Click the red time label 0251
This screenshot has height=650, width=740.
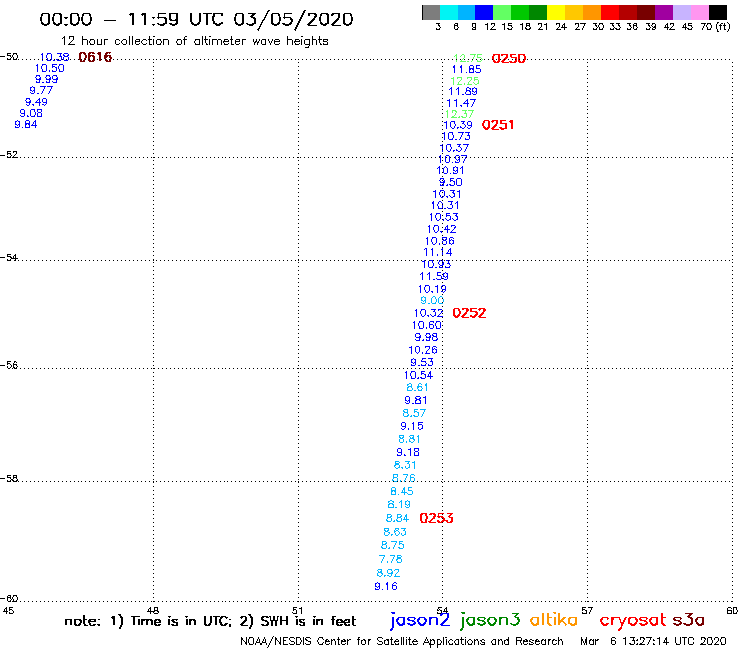click(x=498, y=125)
